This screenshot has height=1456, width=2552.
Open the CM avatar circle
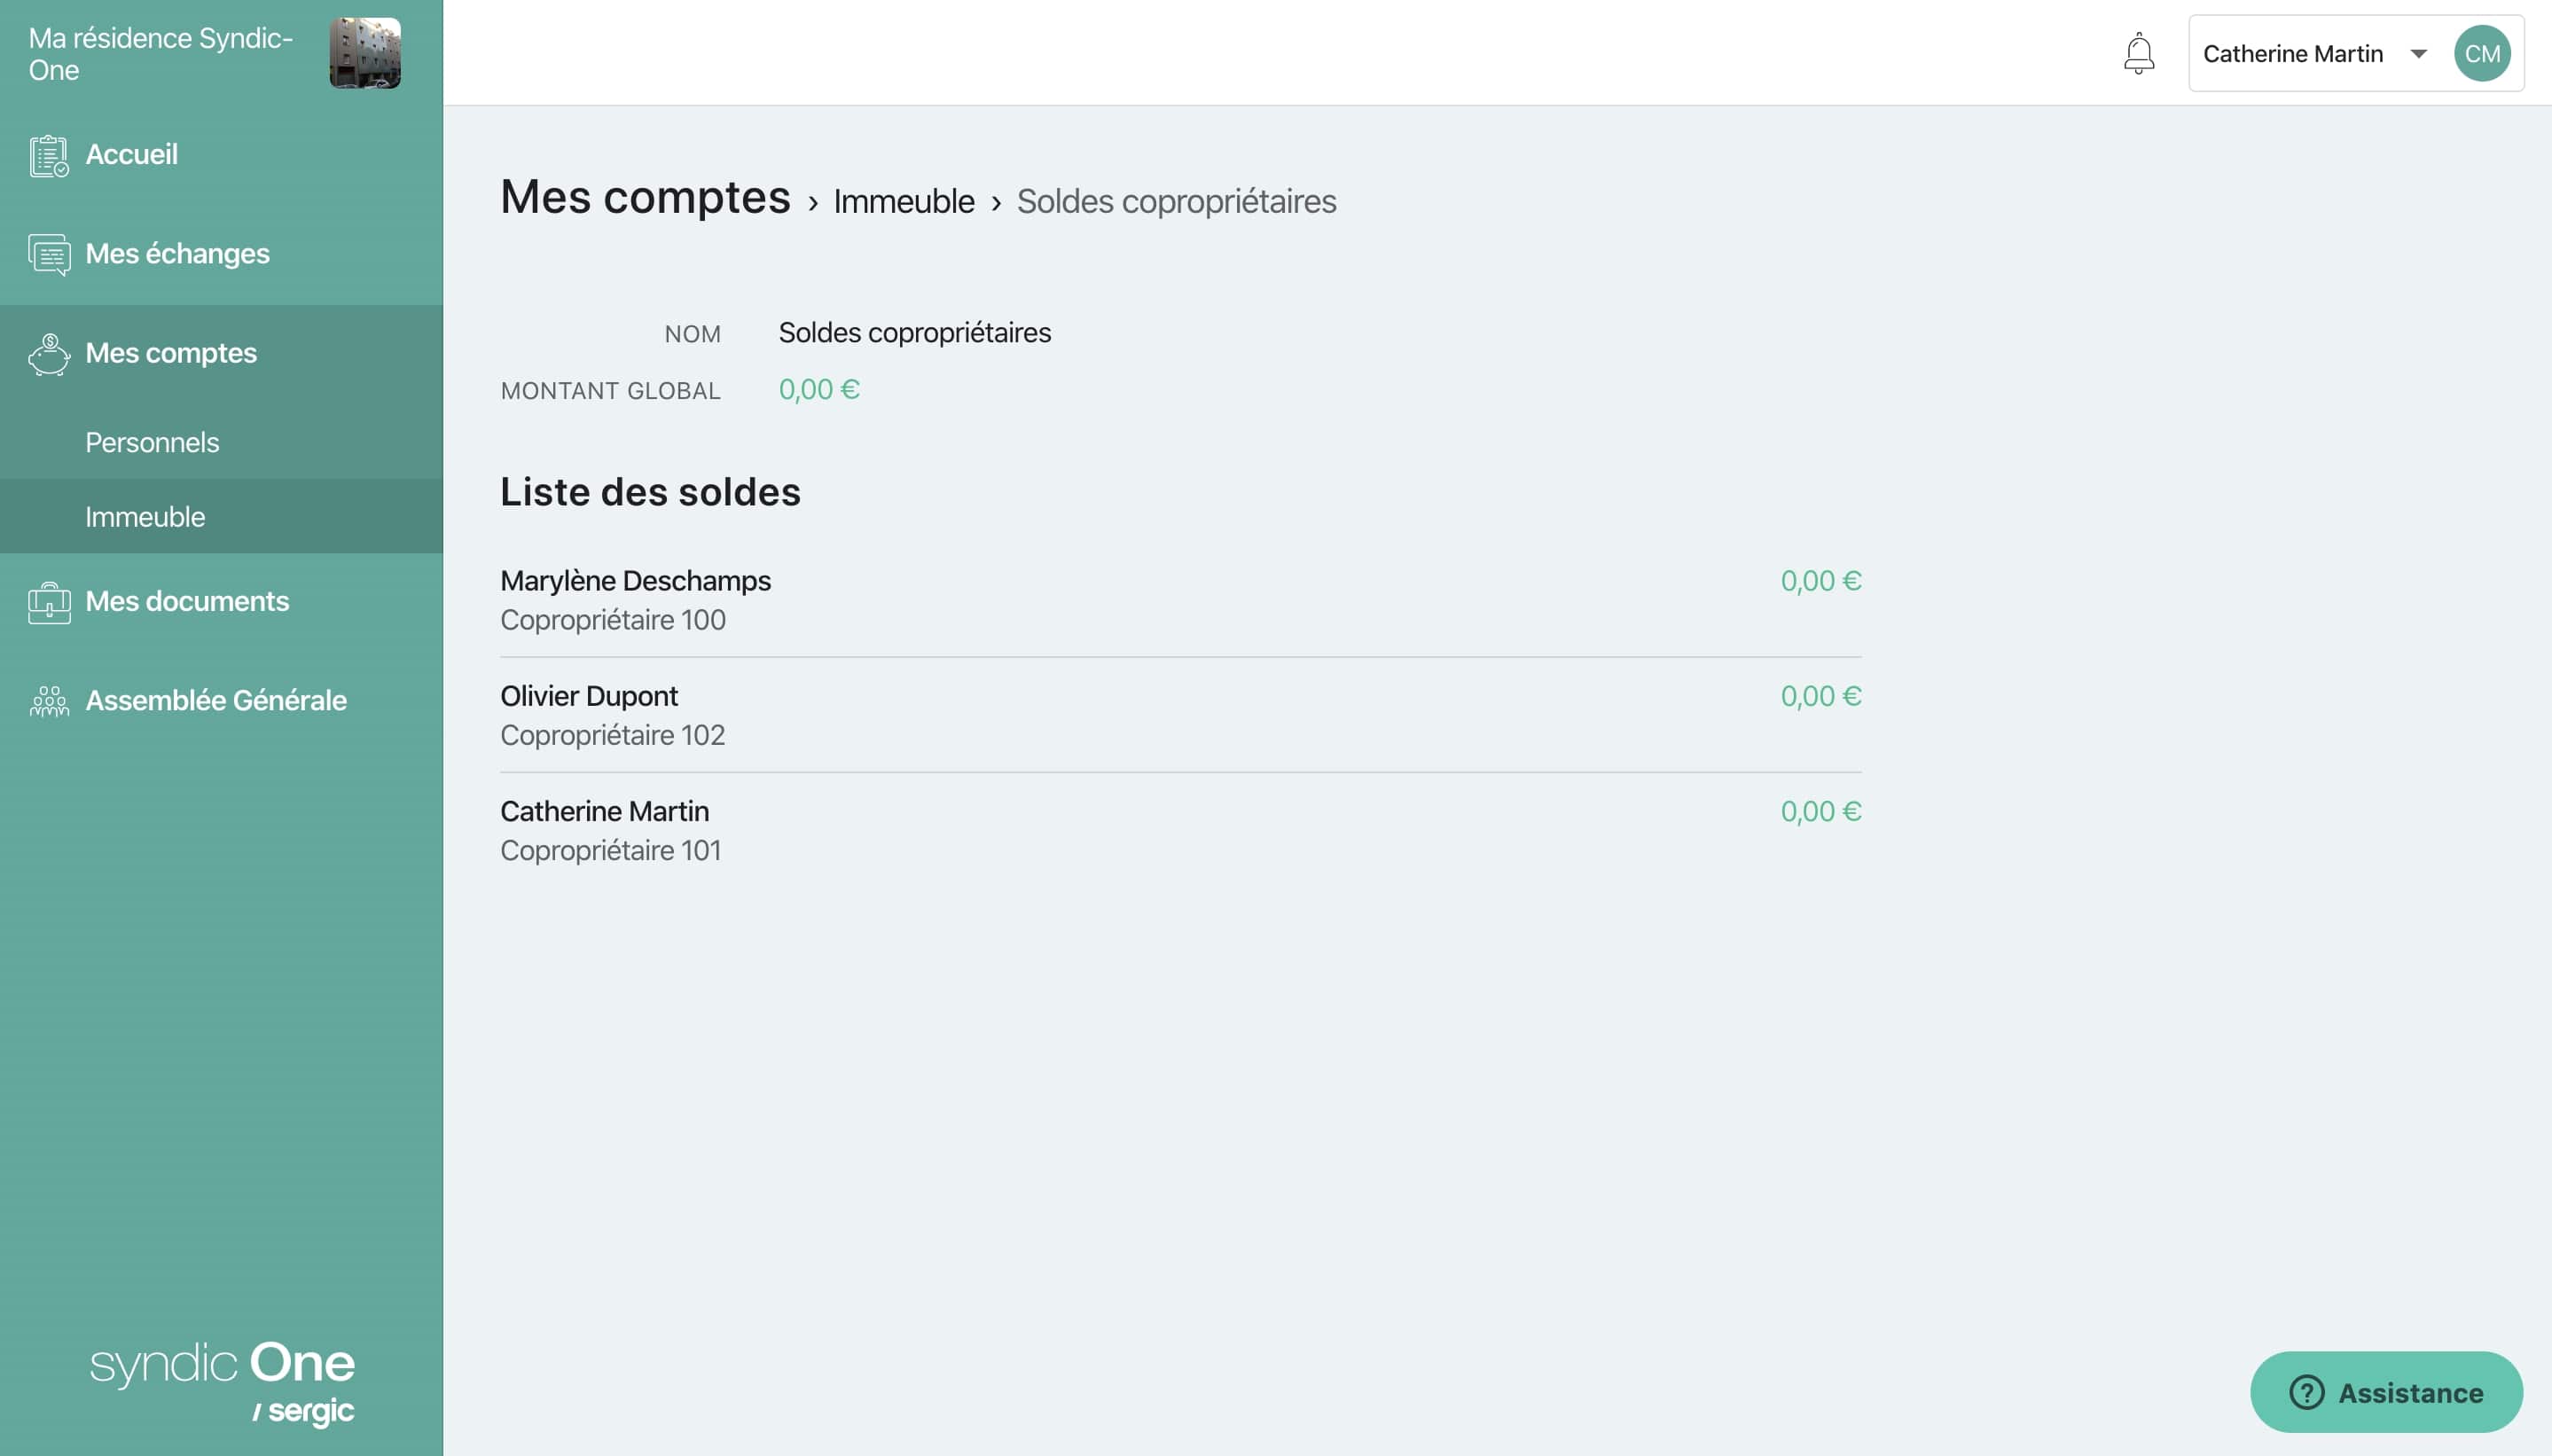tap(2483, 52)
